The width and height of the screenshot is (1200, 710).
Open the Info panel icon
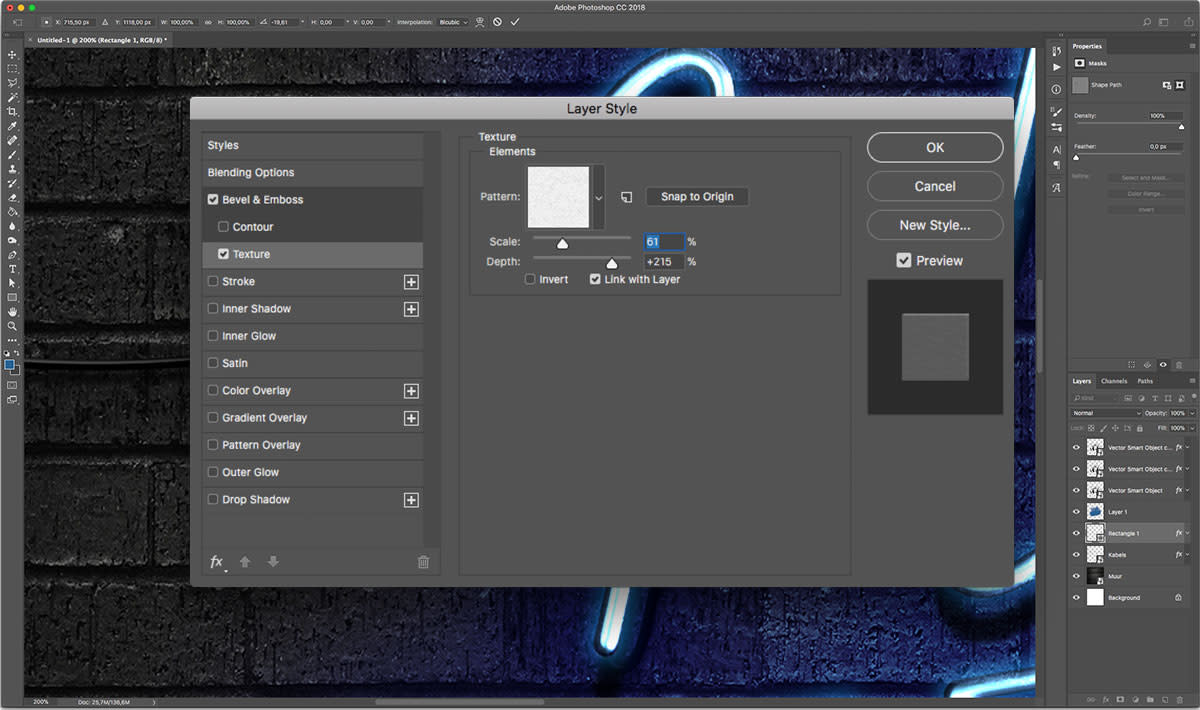(x=1057, y=89)
